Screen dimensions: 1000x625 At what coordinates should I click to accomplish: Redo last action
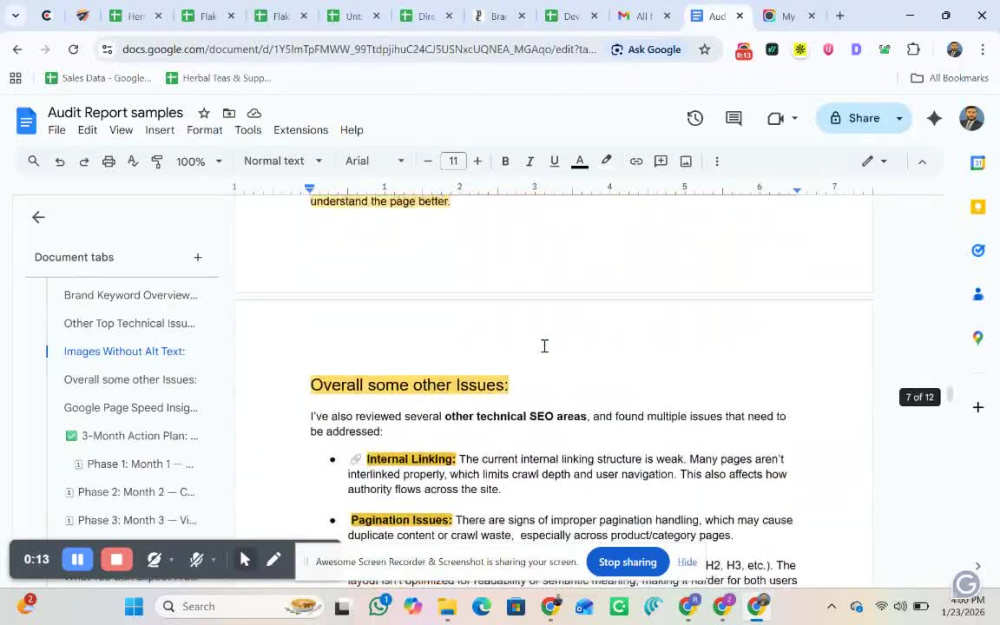tap(84, 161)
